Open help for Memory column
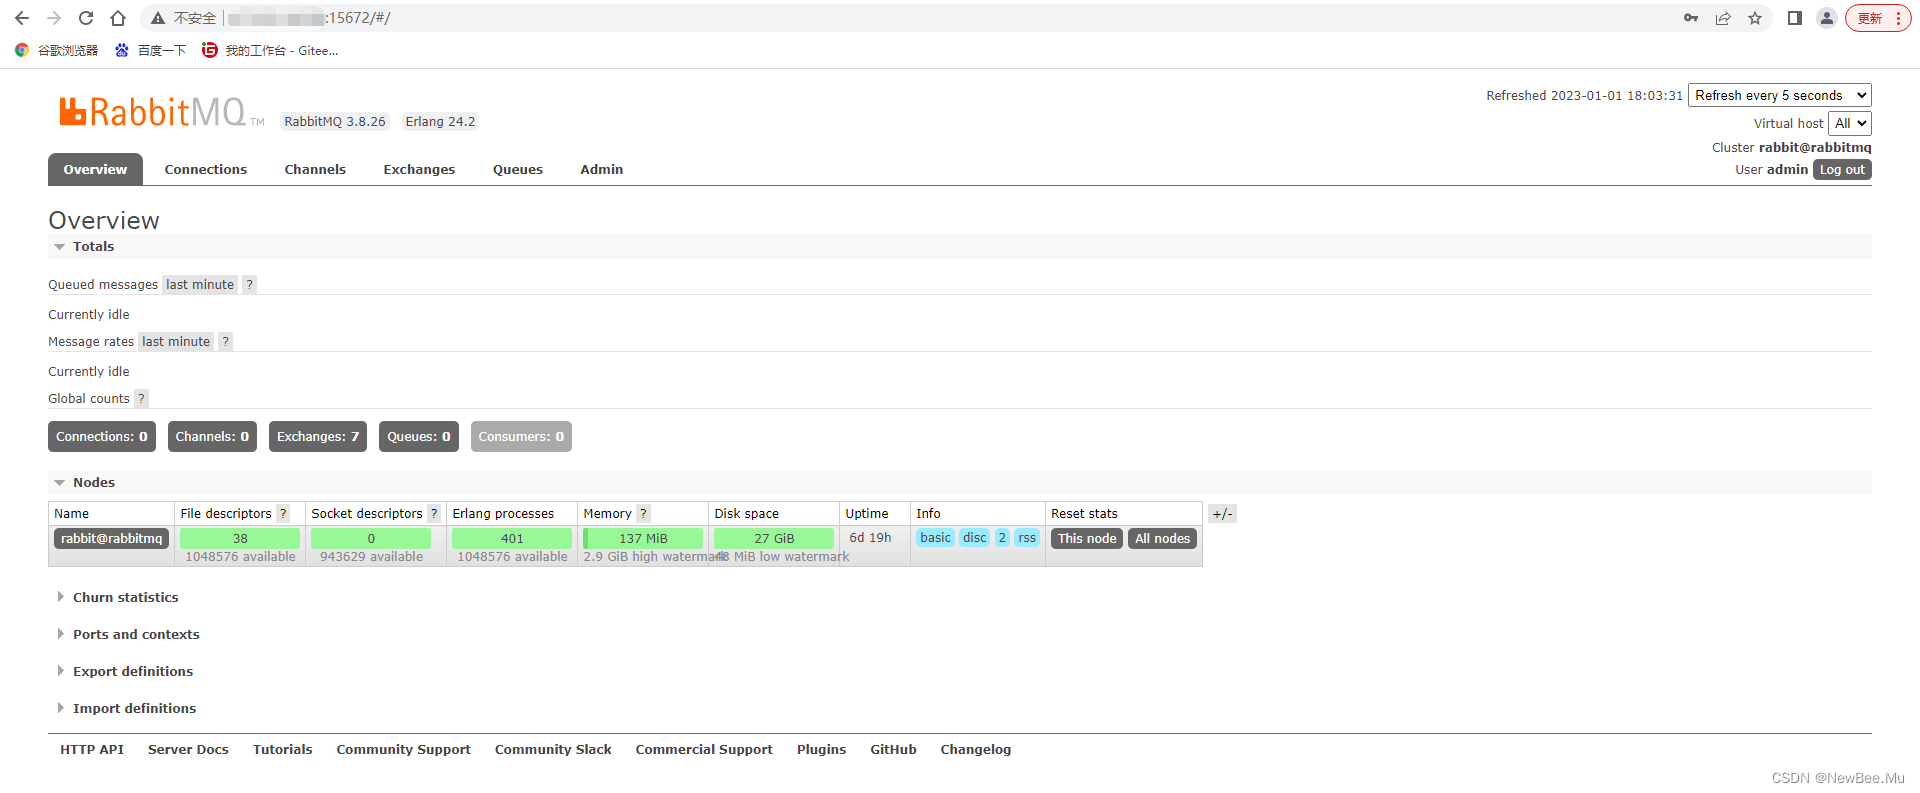The width and height of the screenshot is (1920, 793). tap(643, 513)
